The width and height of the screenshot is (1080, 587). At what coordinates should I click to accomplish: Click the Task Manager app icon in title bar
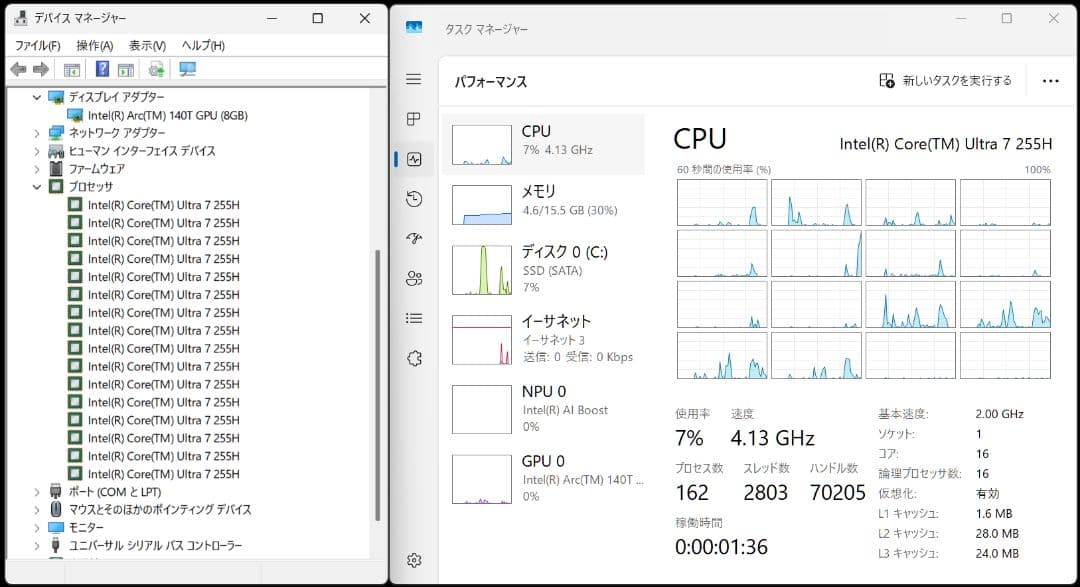(414, 27)
